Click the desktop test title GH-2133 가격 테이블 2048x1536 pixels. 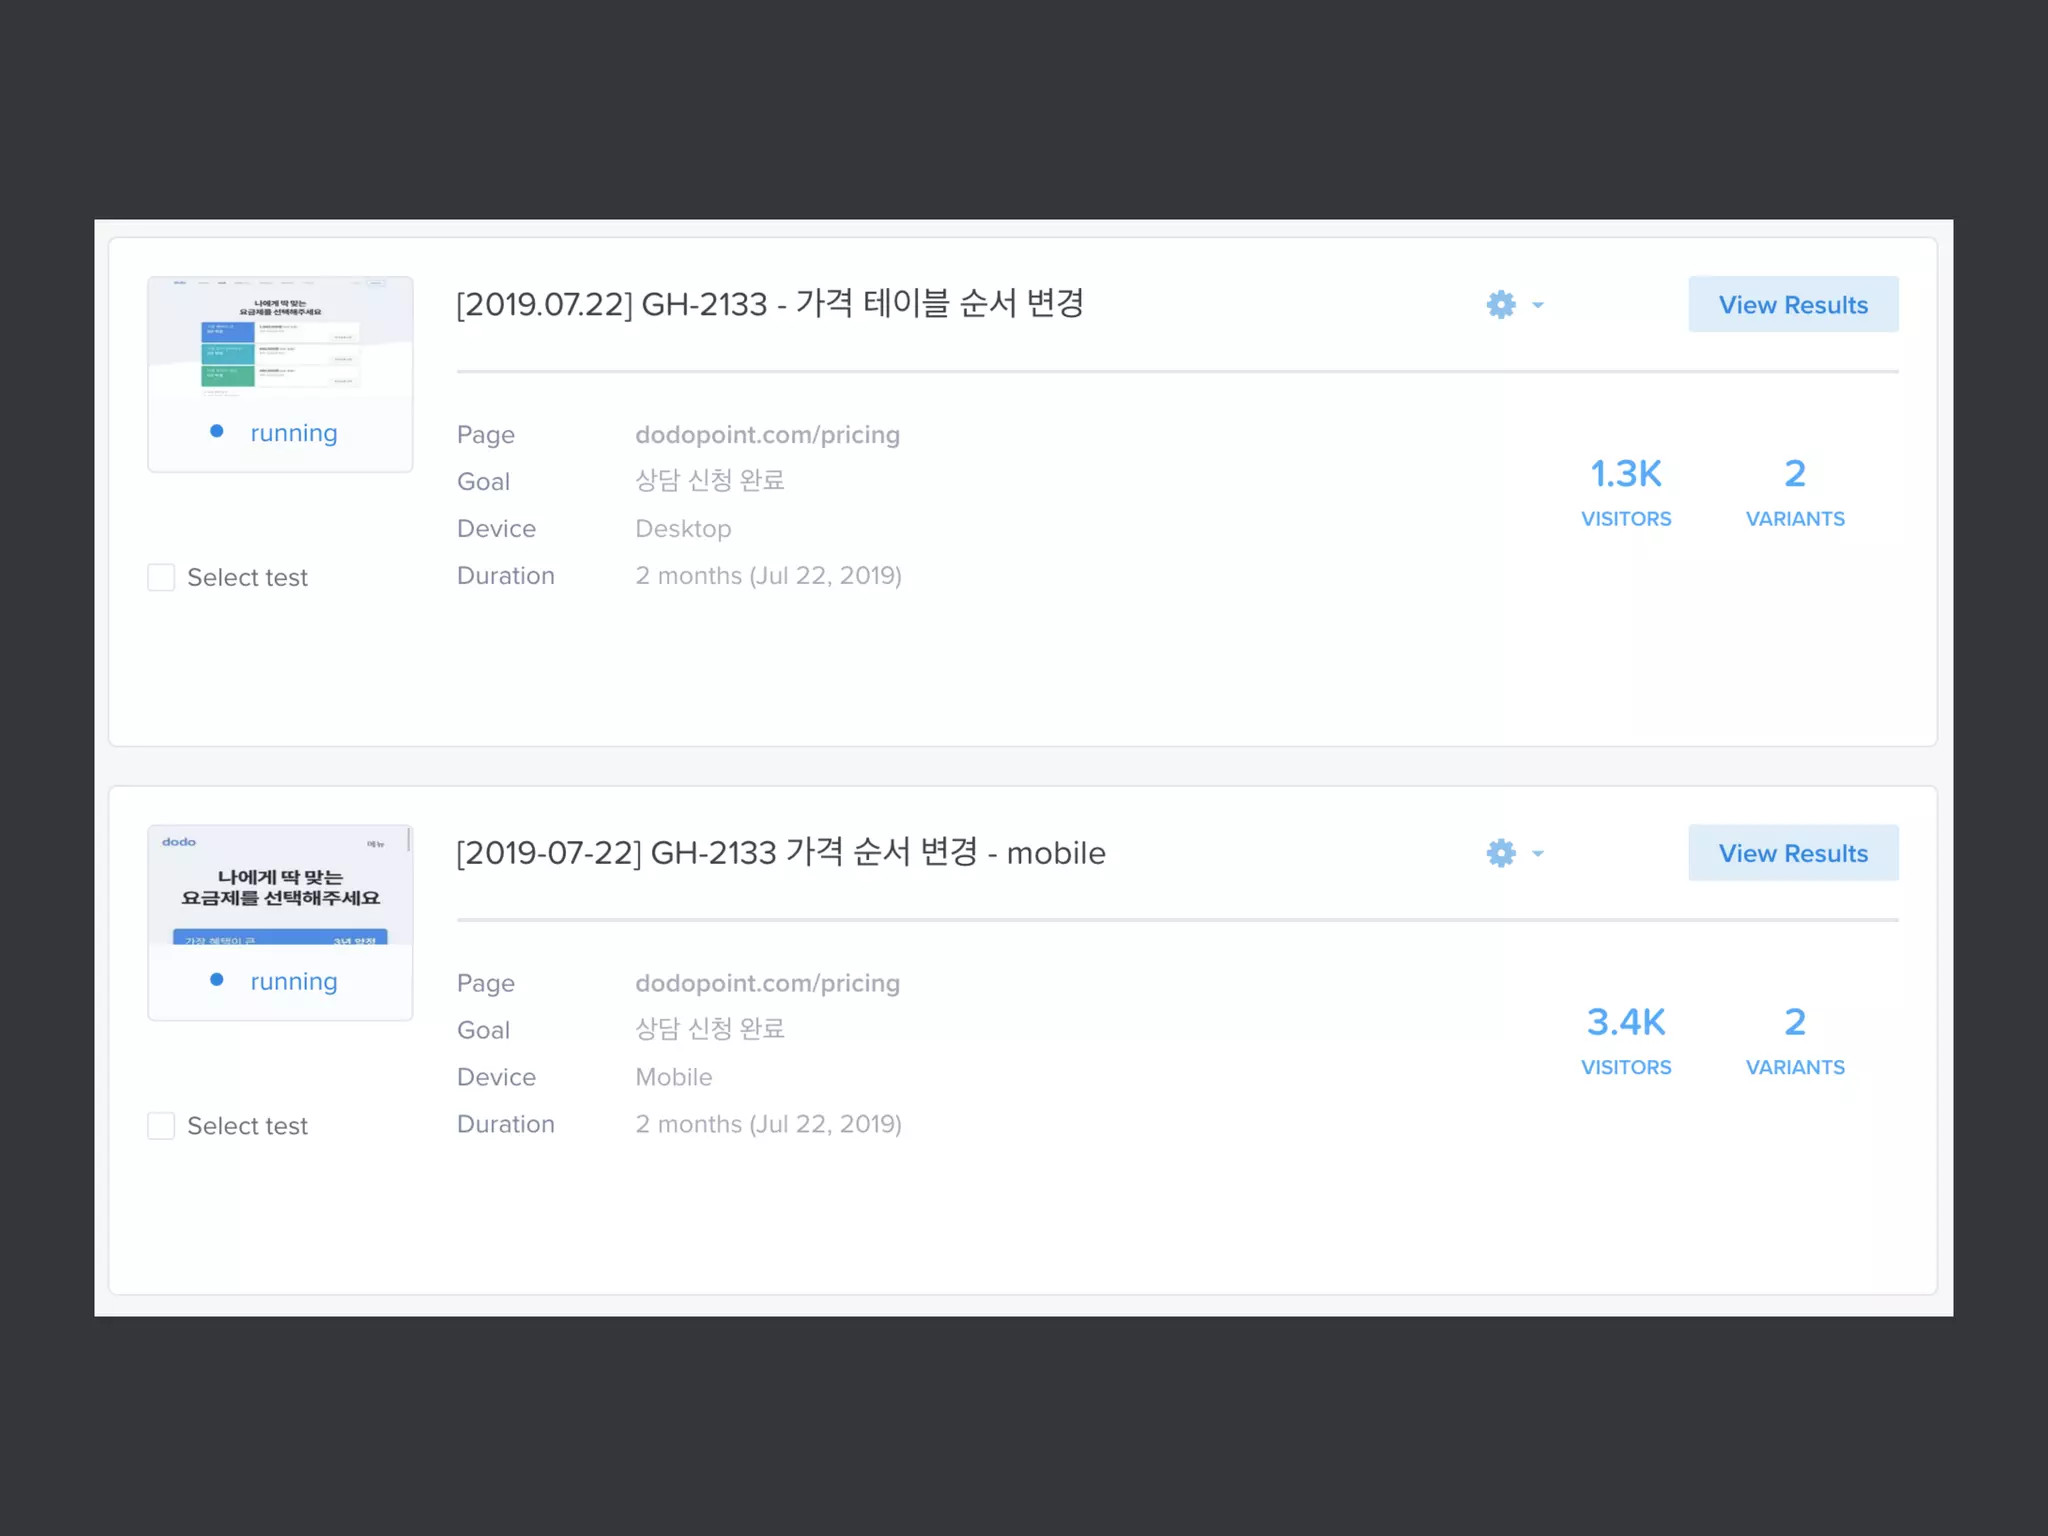(769, 303)
